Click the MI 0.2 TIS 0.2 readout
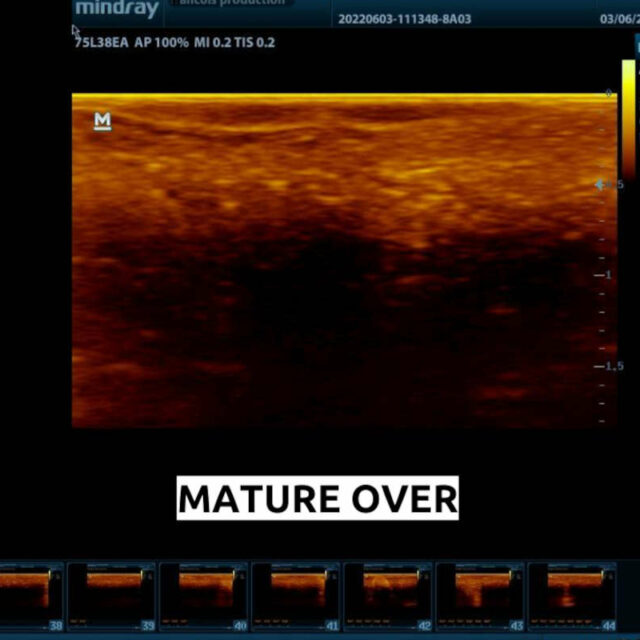The image size is (640, 640). click(234, 42)
